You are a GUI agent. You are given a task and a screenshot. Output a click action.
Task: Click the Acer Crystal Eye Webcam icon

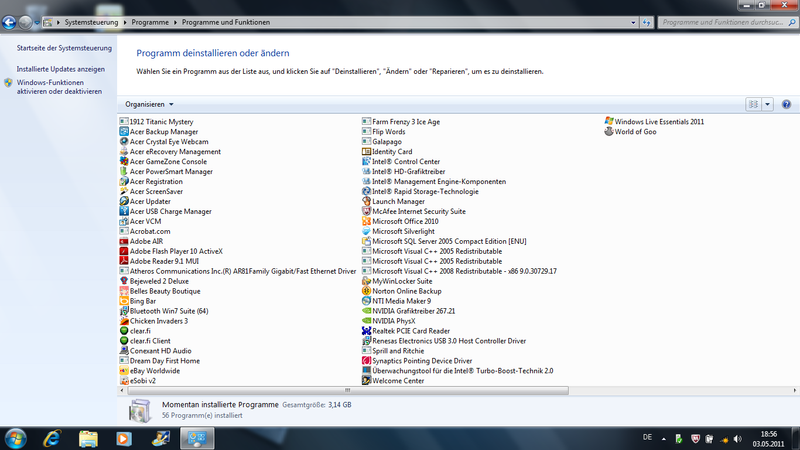[x=123, y=142]
